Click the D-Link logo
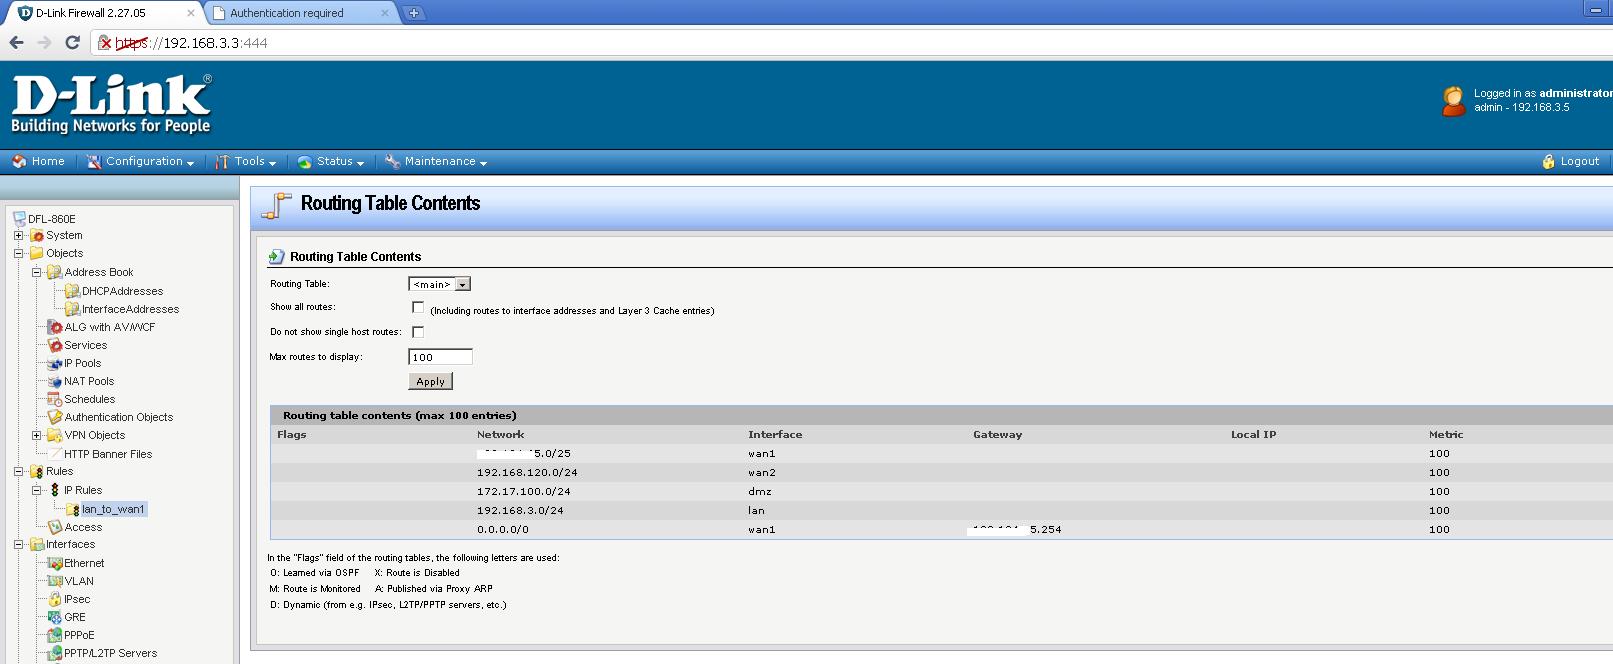Screen dimensions: 1613x664 [111, 104]
